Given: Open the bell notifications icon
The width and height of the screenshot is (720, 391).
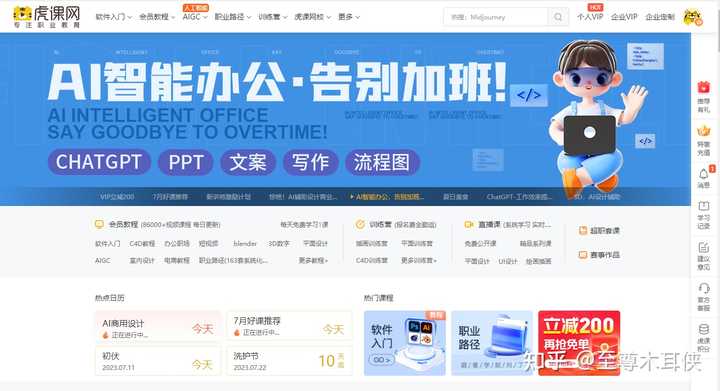Looking at the screenshot, I should pos(703,174).
